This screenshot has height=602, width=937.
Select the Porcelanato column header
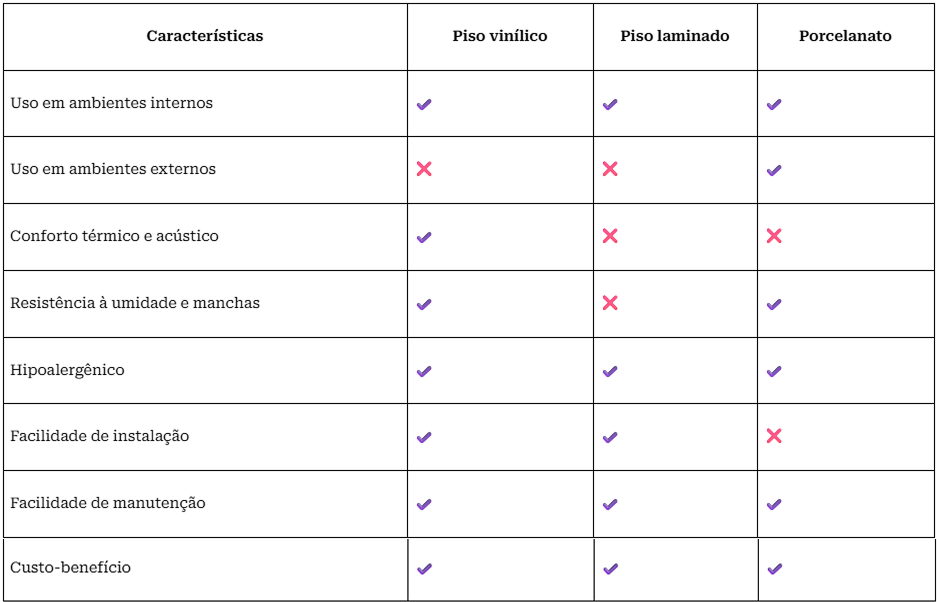[x=845, y=36]
